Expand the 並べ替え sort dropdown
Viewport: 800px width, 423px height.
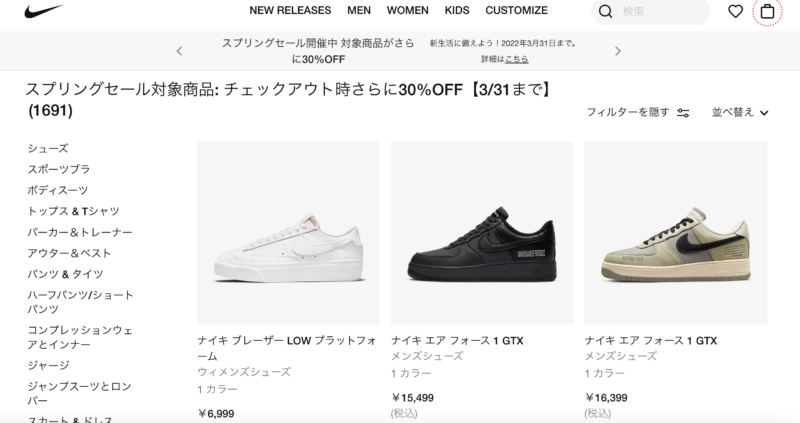[740, 112]
